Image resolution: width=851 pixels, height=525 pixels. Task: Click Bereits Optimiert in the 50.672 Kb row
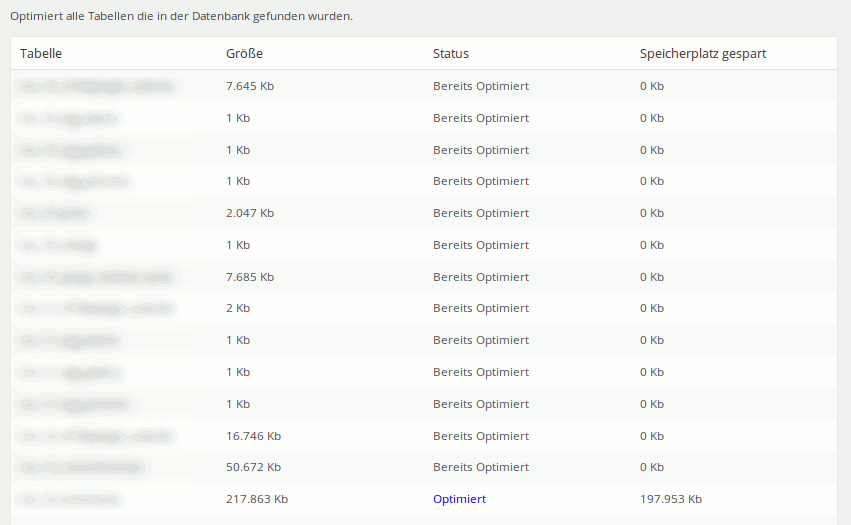pyautogui.click(x=480, y=467)
